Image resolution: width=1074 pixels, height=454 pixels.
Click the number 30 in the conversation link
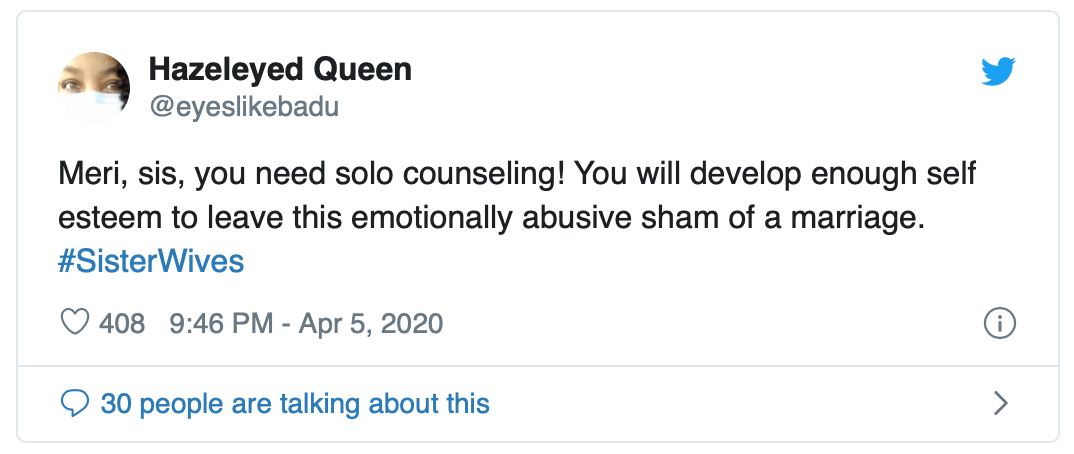(x=116, y=404)
